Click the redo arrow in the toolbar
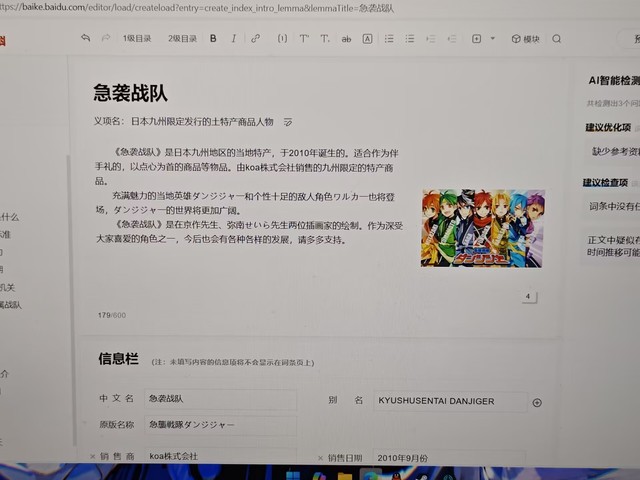Image resolution: width=640 pixels, height=480 pixels. coord(106,38)
